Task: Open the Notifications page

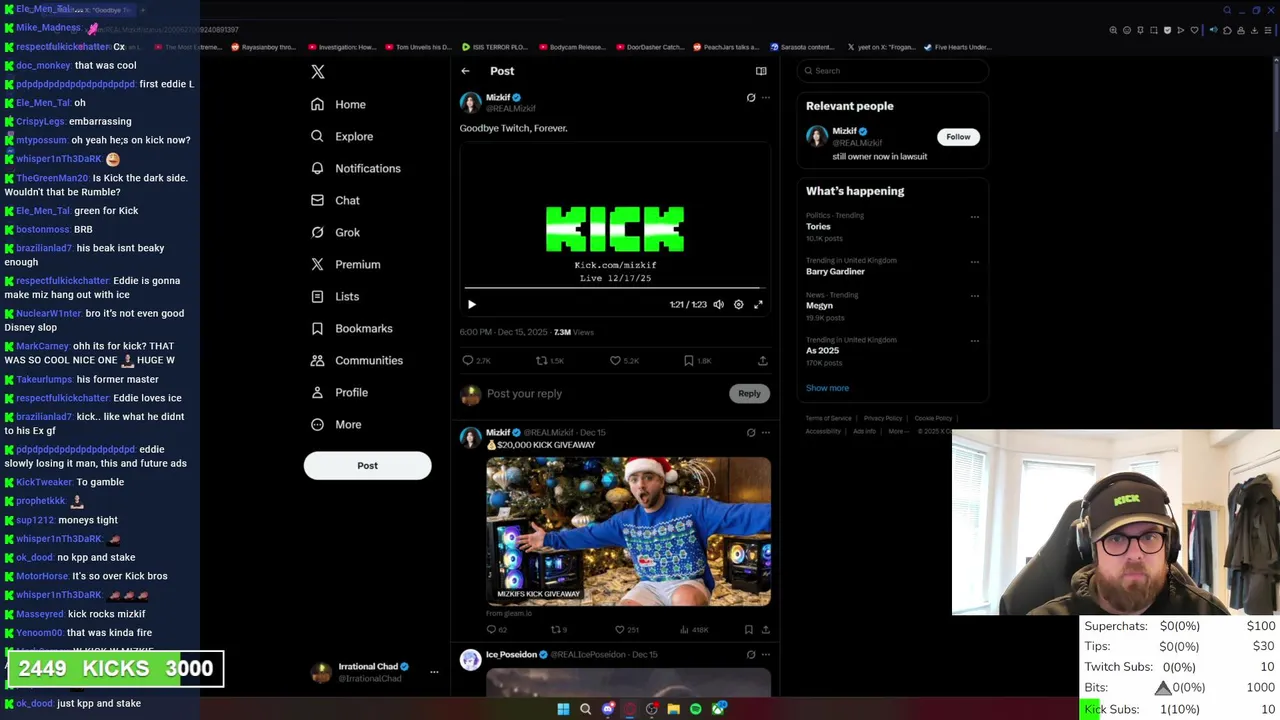Action: click(x=355, y=168)
